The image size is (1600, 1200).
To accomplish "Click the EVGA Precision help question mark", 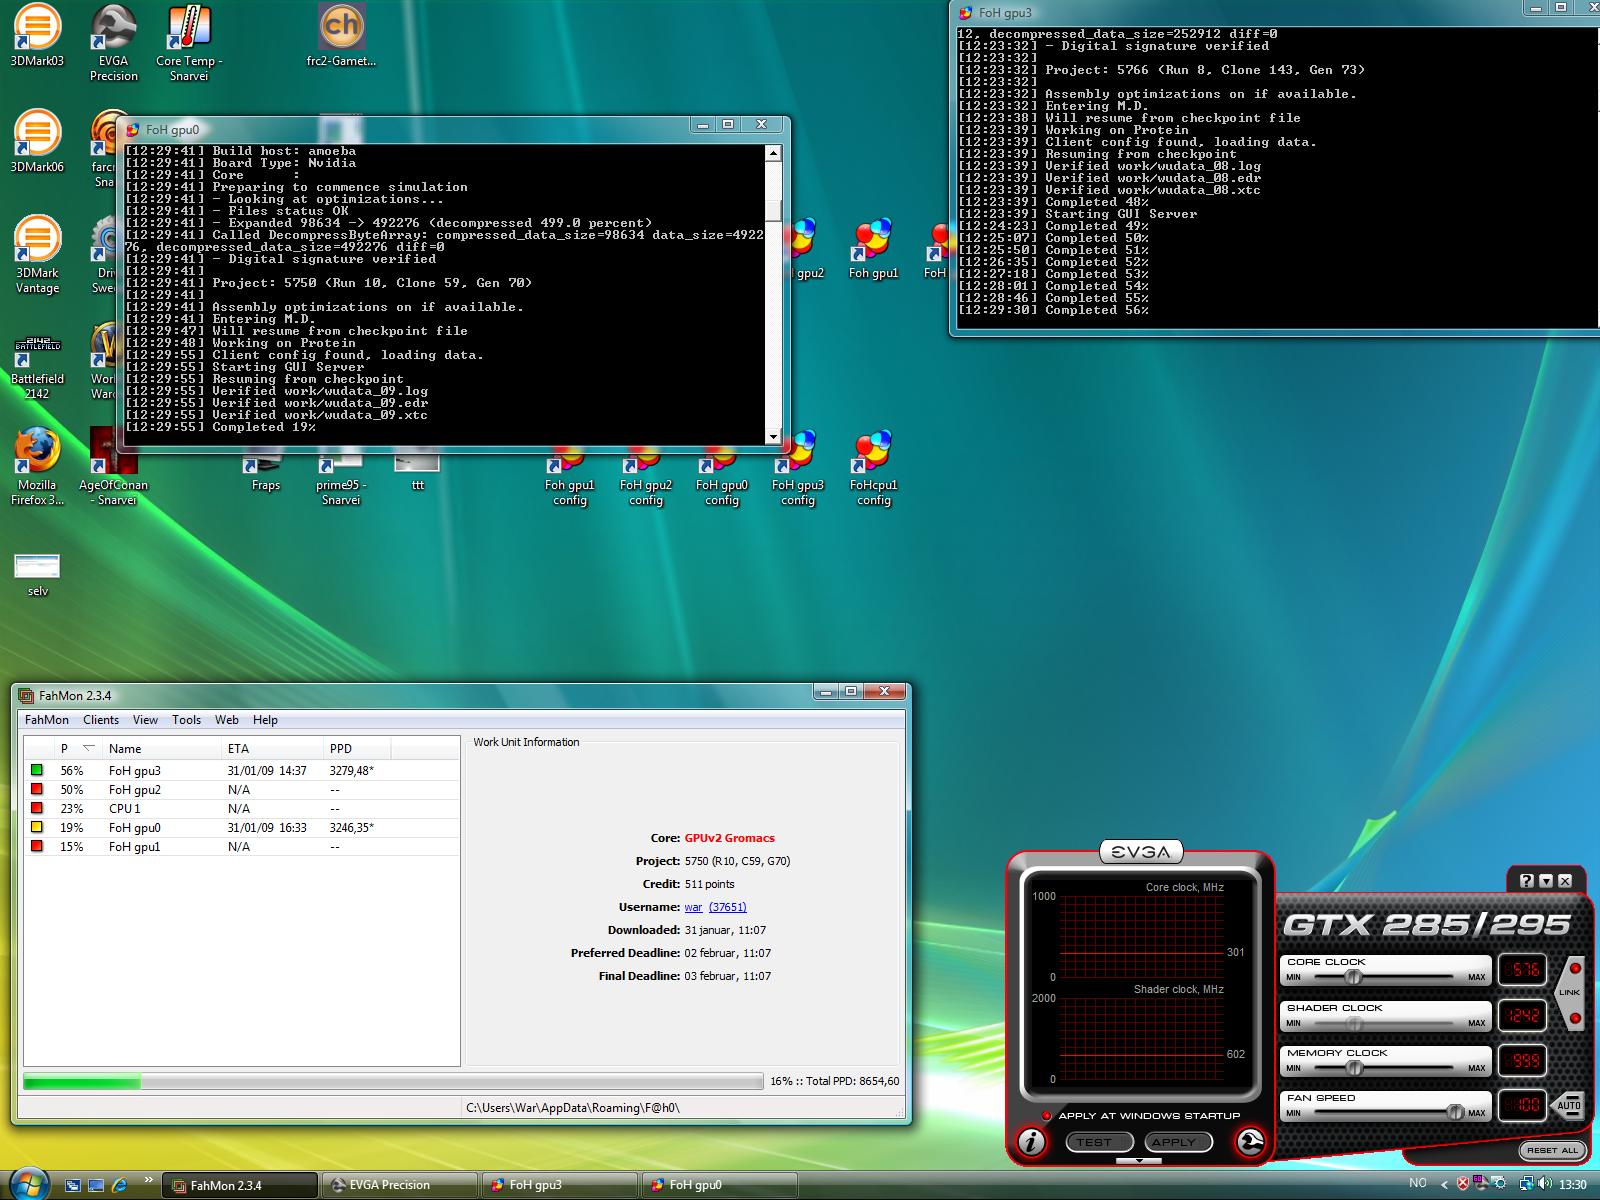I will click(x=1526, y=881).
